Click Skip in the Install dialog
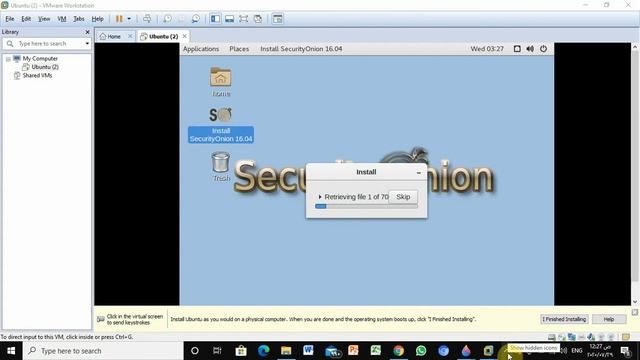This screenshot has height=360, width=640. tap(403, 197)
